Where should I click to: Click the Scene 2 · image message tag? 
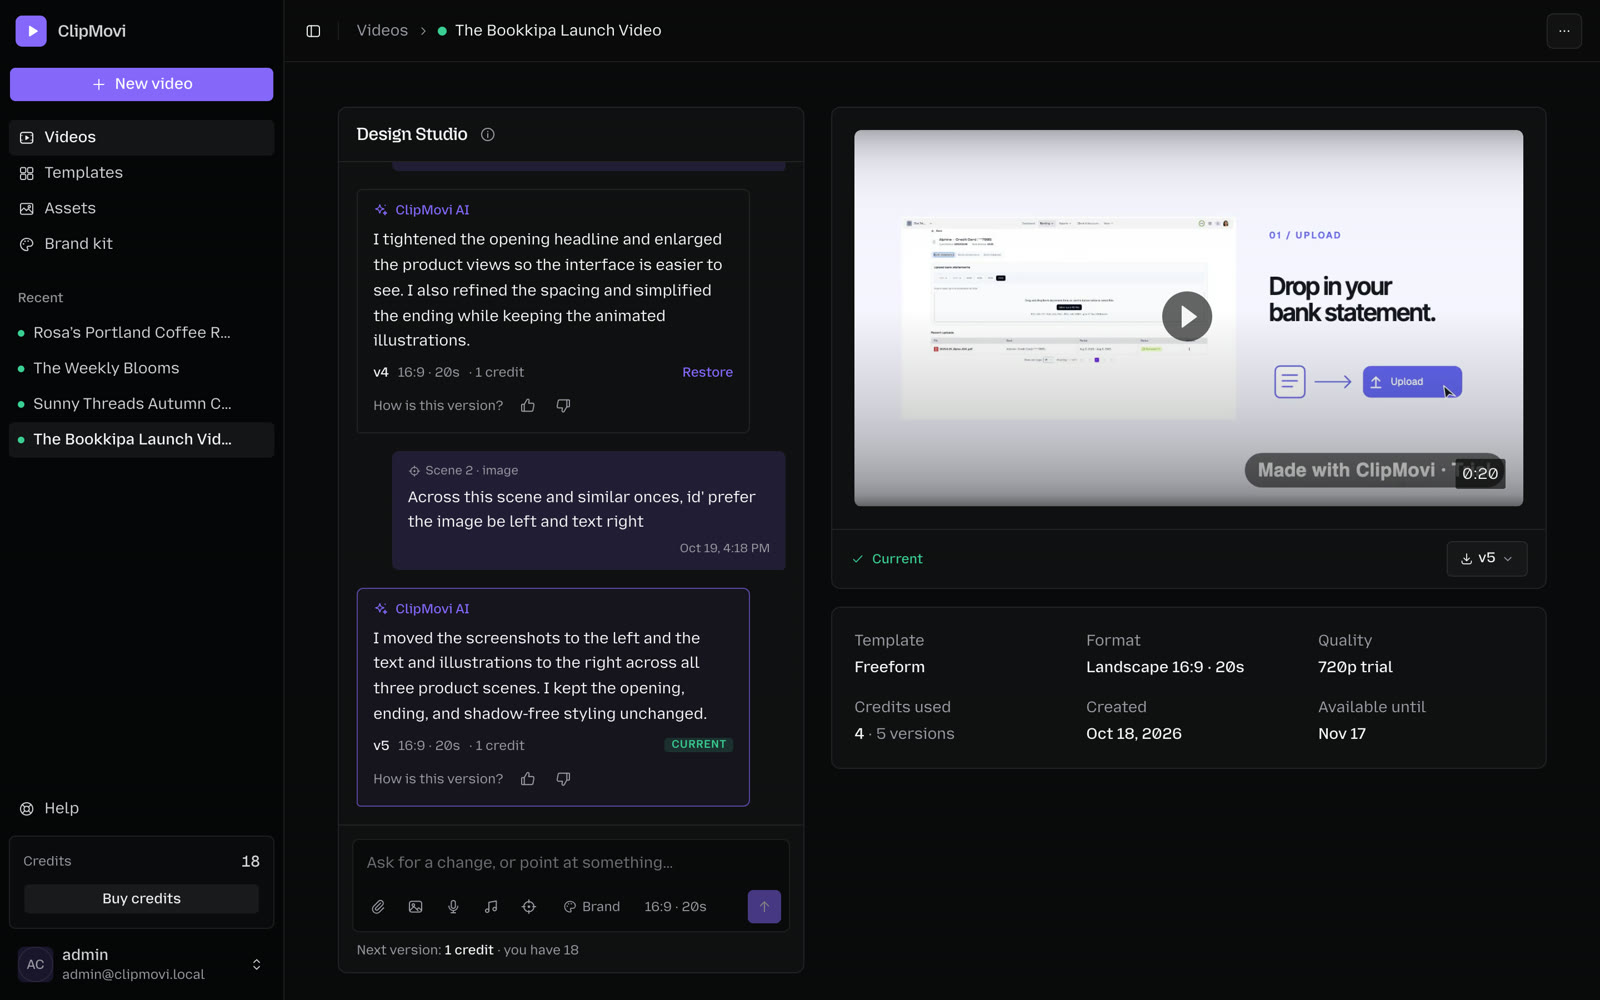(x=463, y=471)
